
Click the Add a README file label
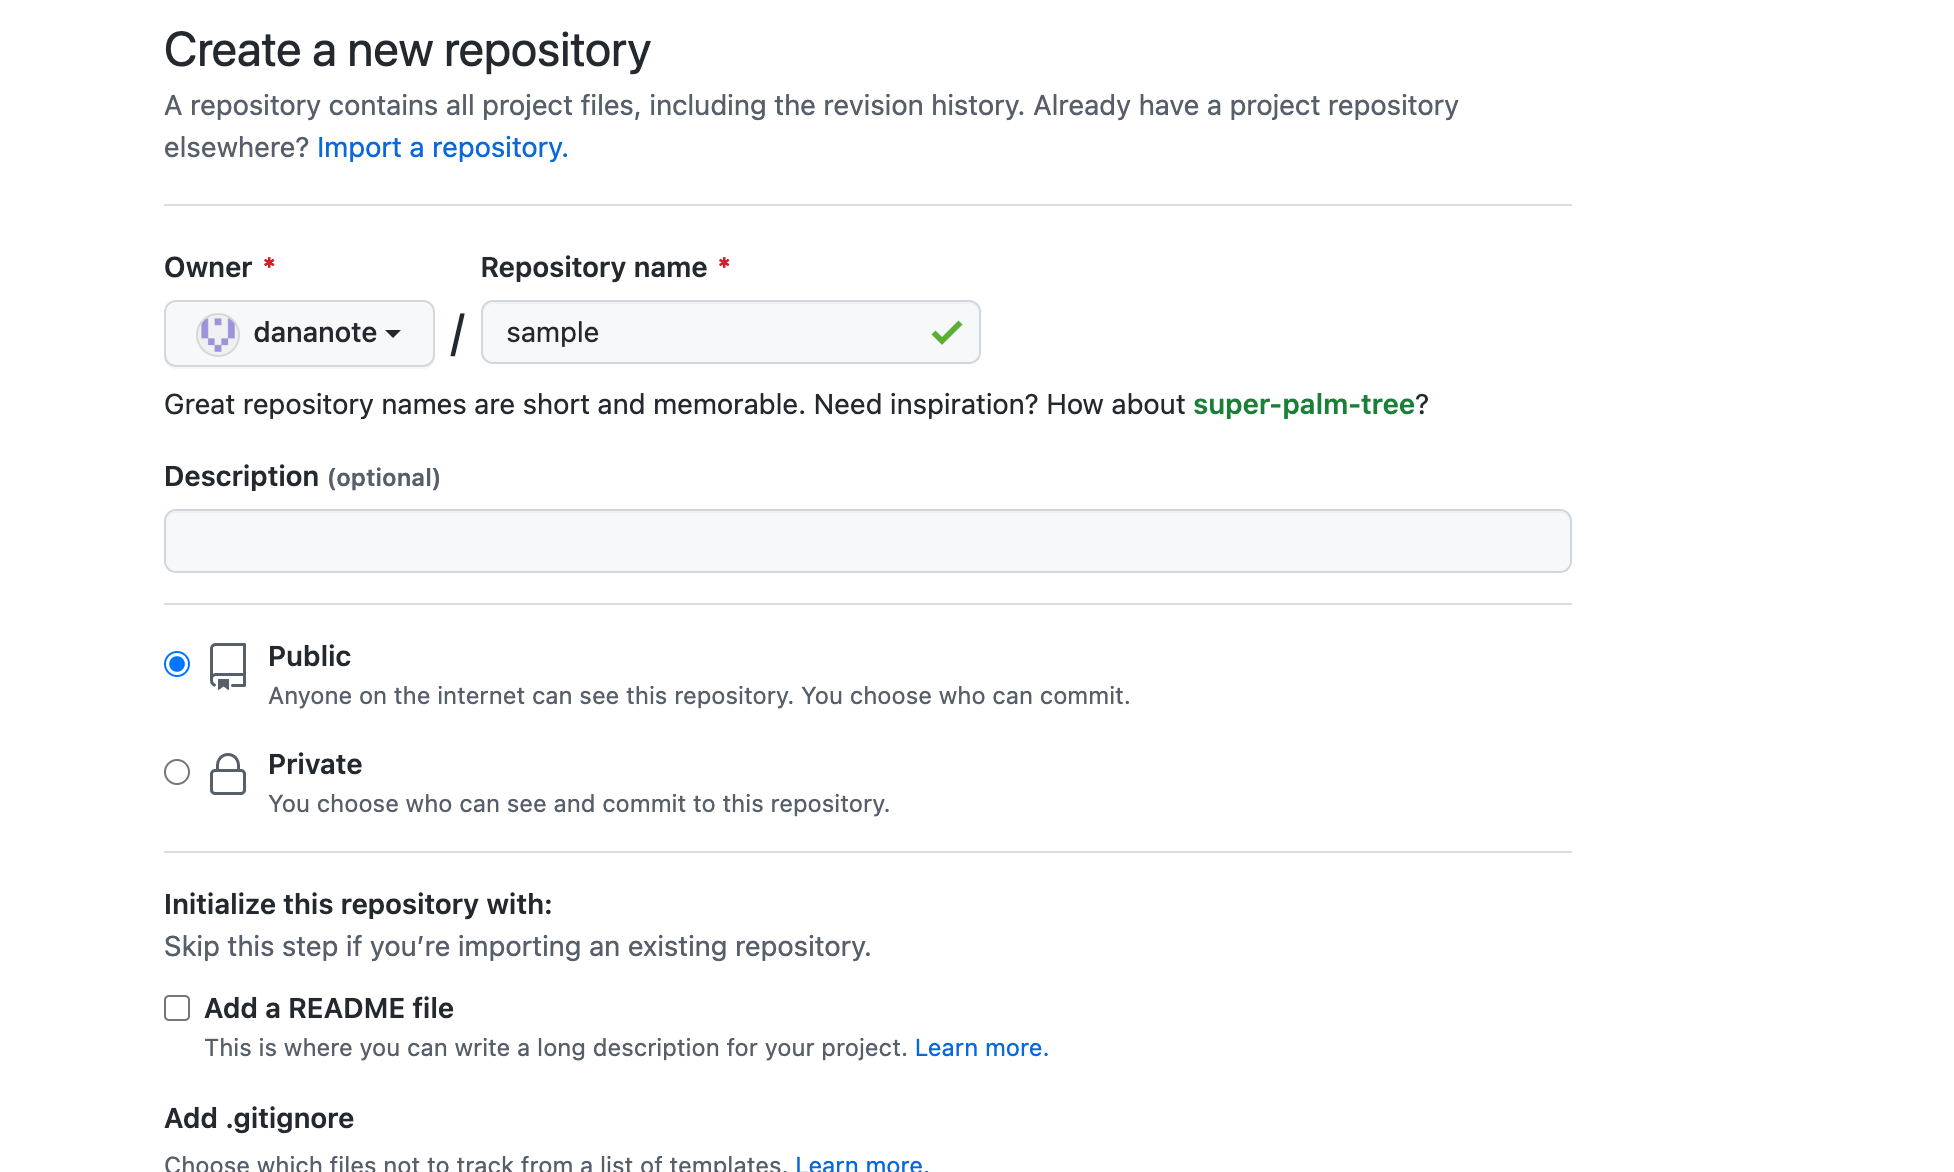[329, 1009]
